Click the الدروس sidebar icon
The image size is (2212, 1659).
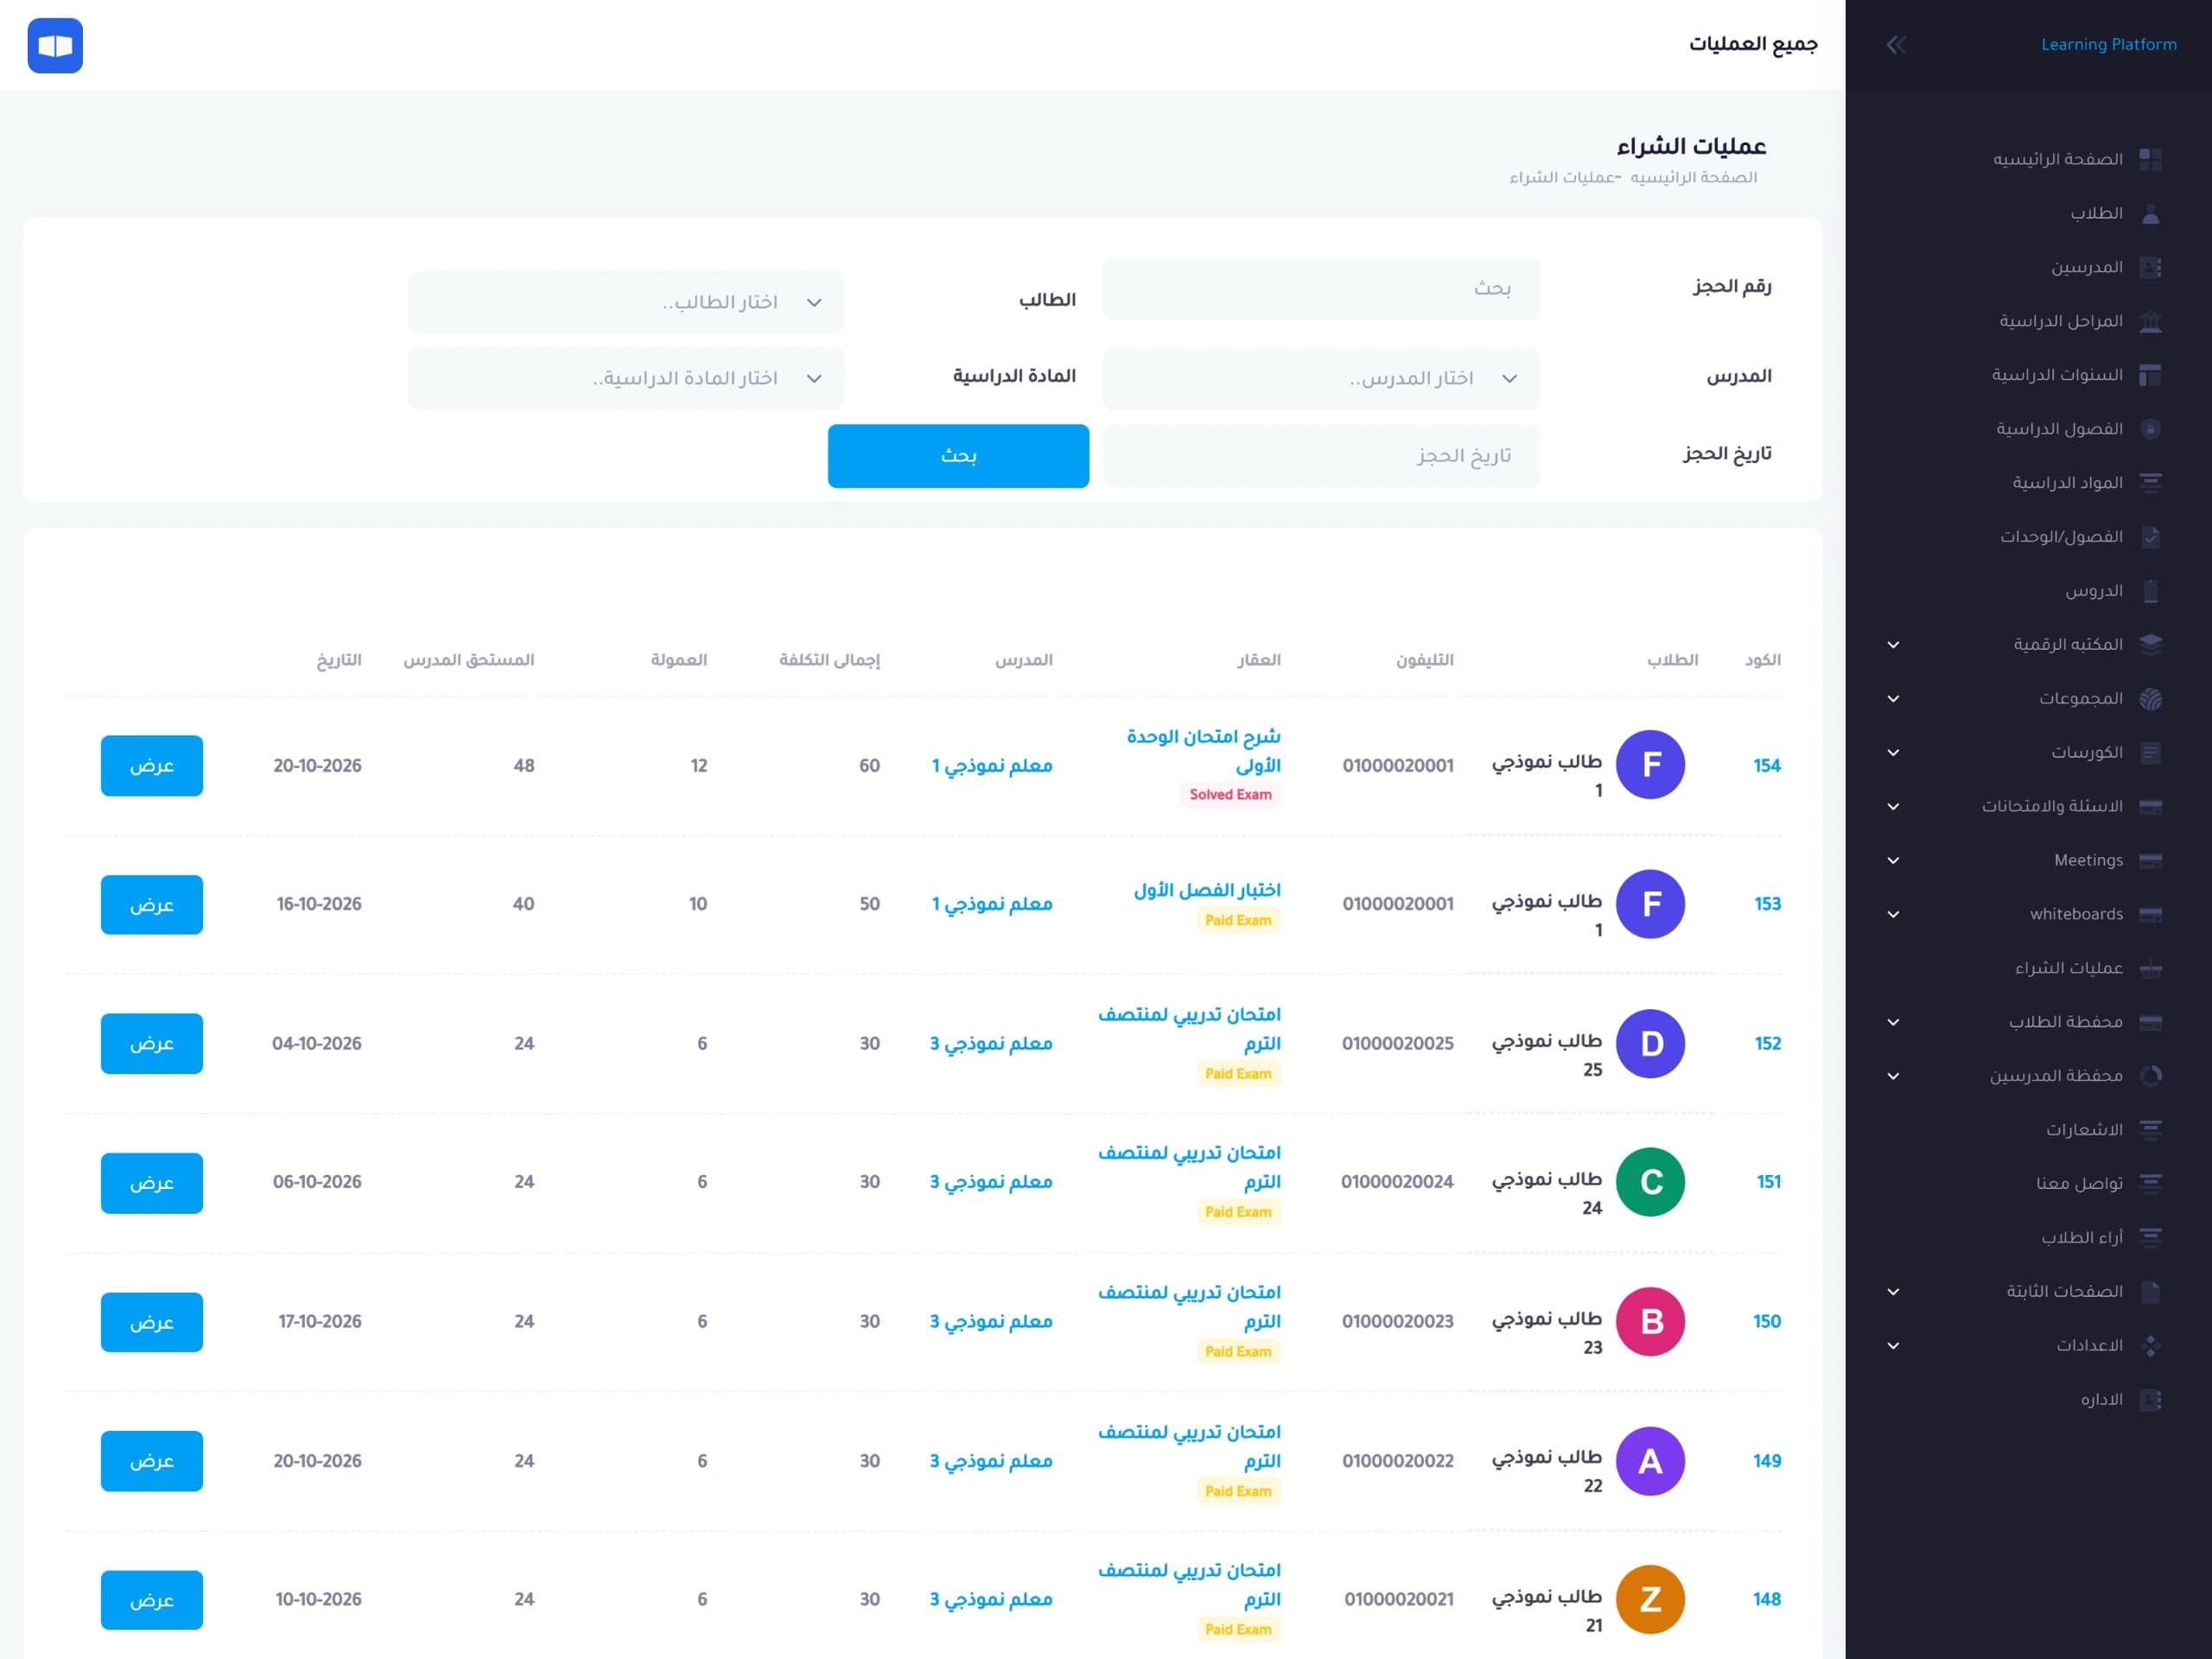coord(2150,591)
